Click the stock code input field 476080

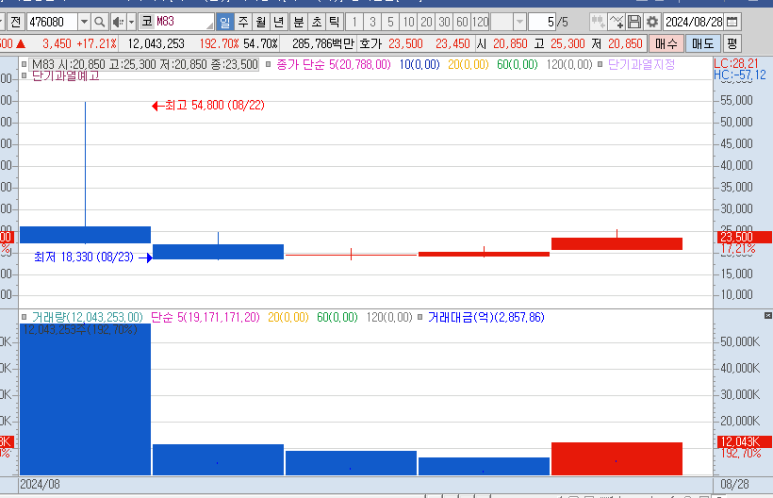click(x=50, y=21)
